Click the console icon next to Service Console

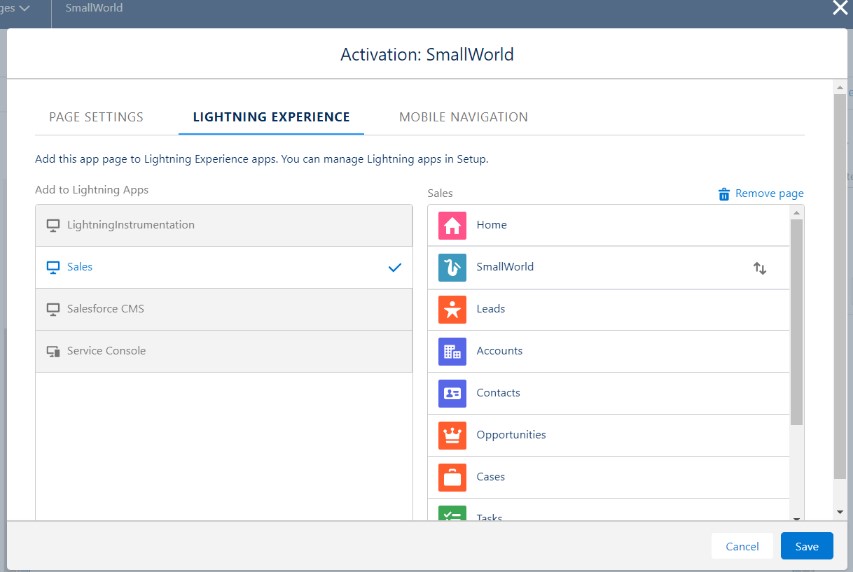[53, 351]
